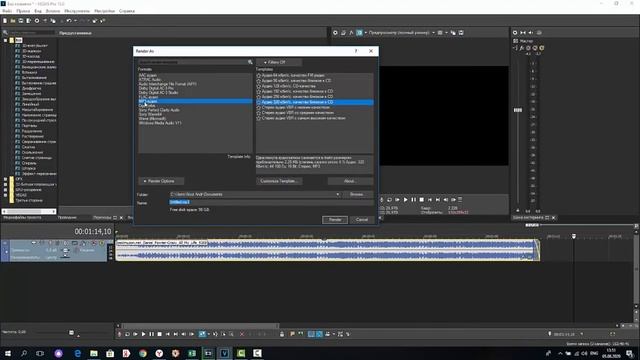Viewport: 640px width, 360px height.
Task: Open master bus properties gear icon
Action: [515, 33]
